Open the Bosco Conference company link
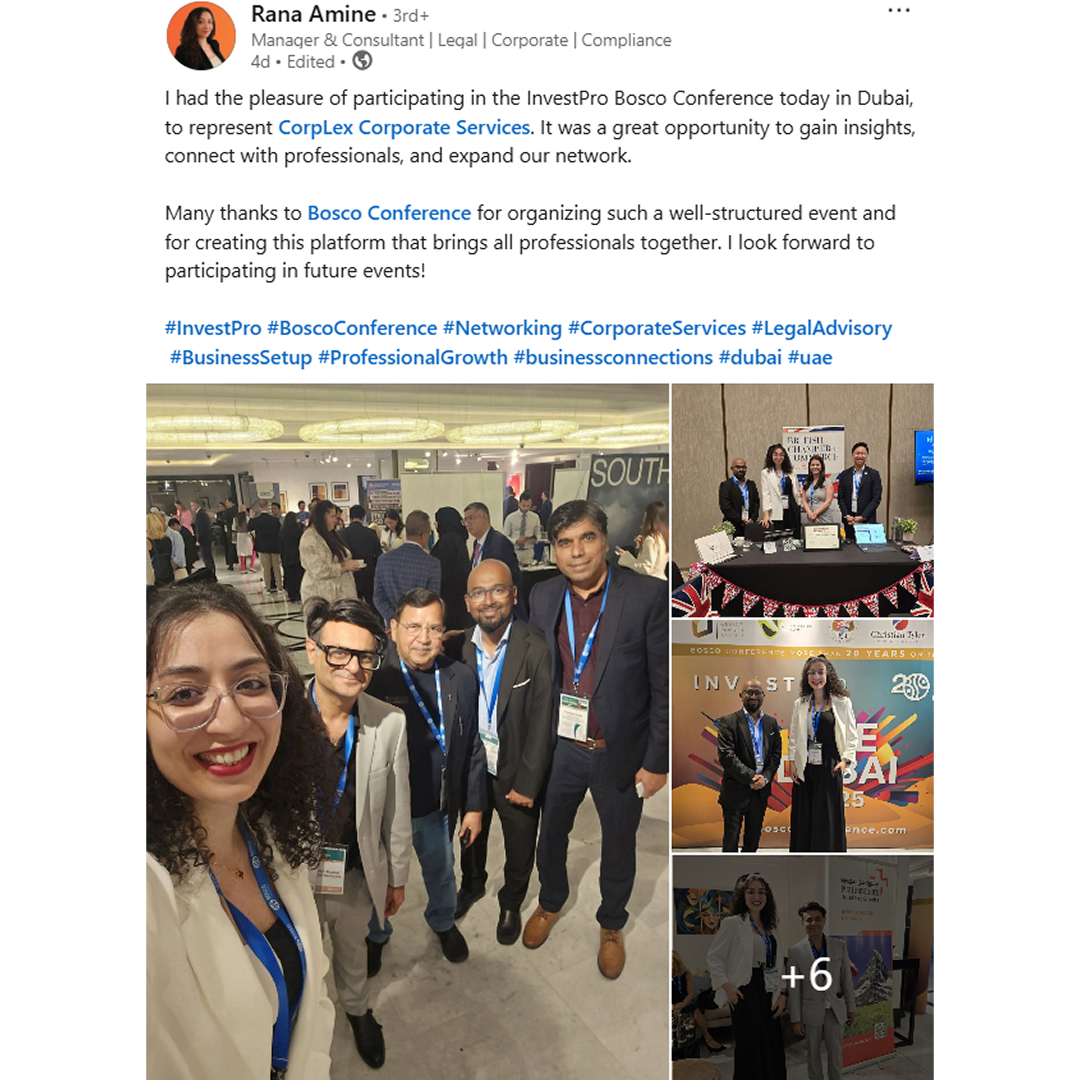Image resolution: width=1080 pixels, height=1080 pixels. click(x=388, y=213)
